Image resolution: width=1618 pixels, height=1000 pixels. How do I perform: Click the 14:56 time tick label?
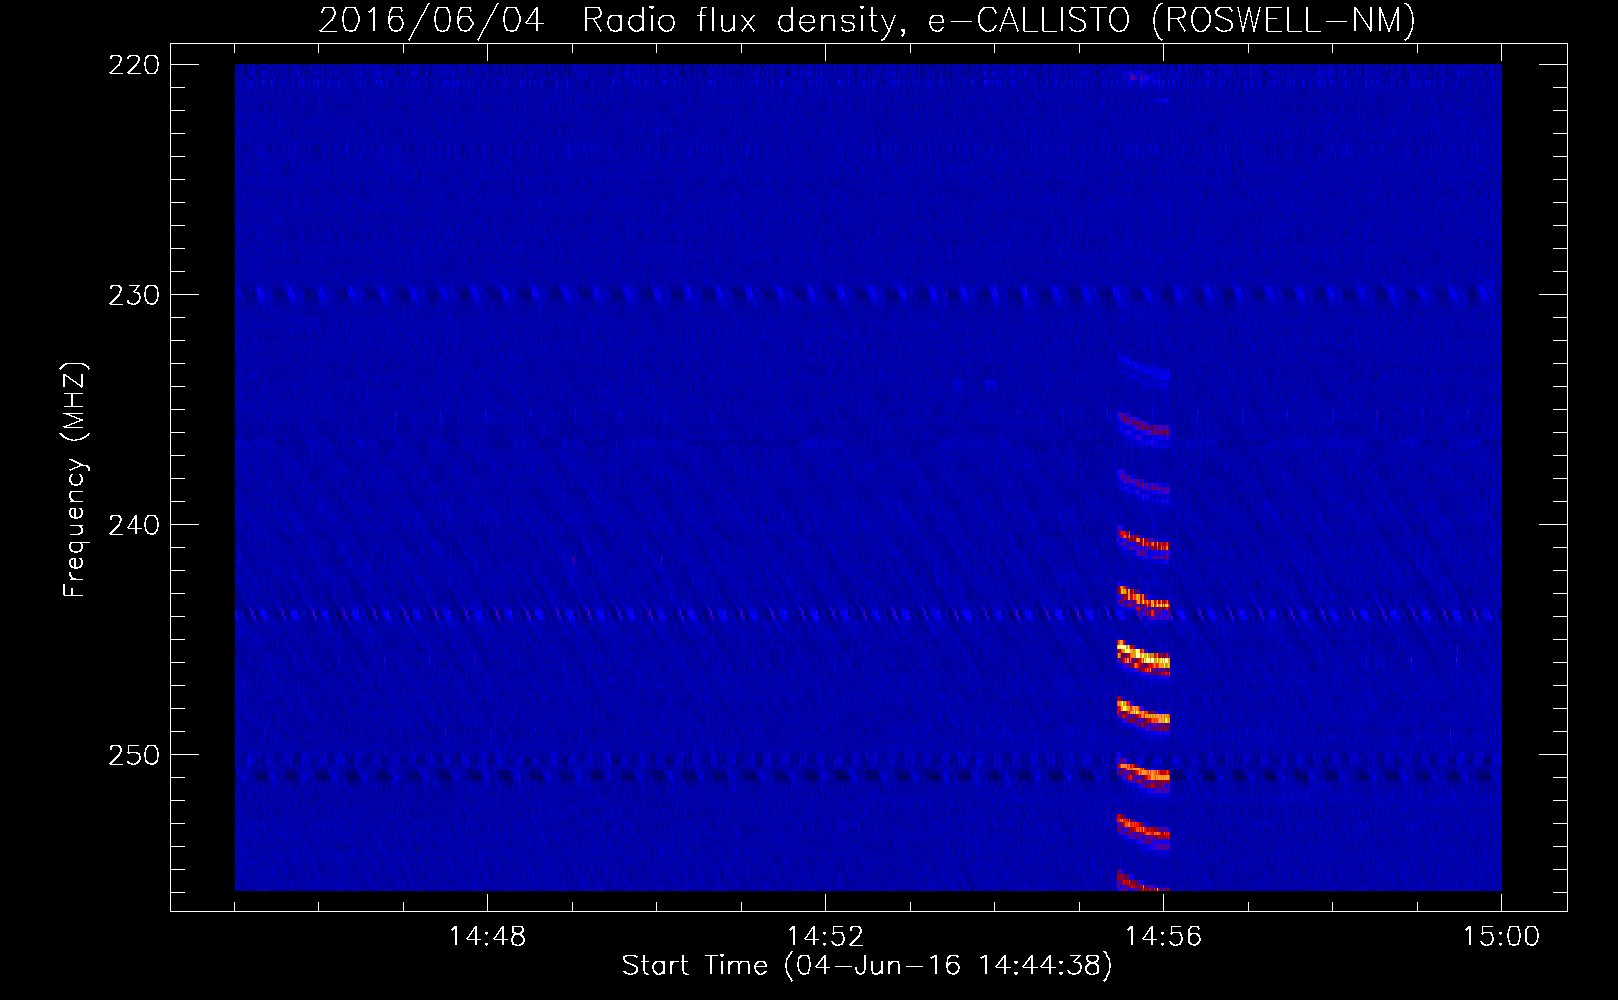point(1163,937)
